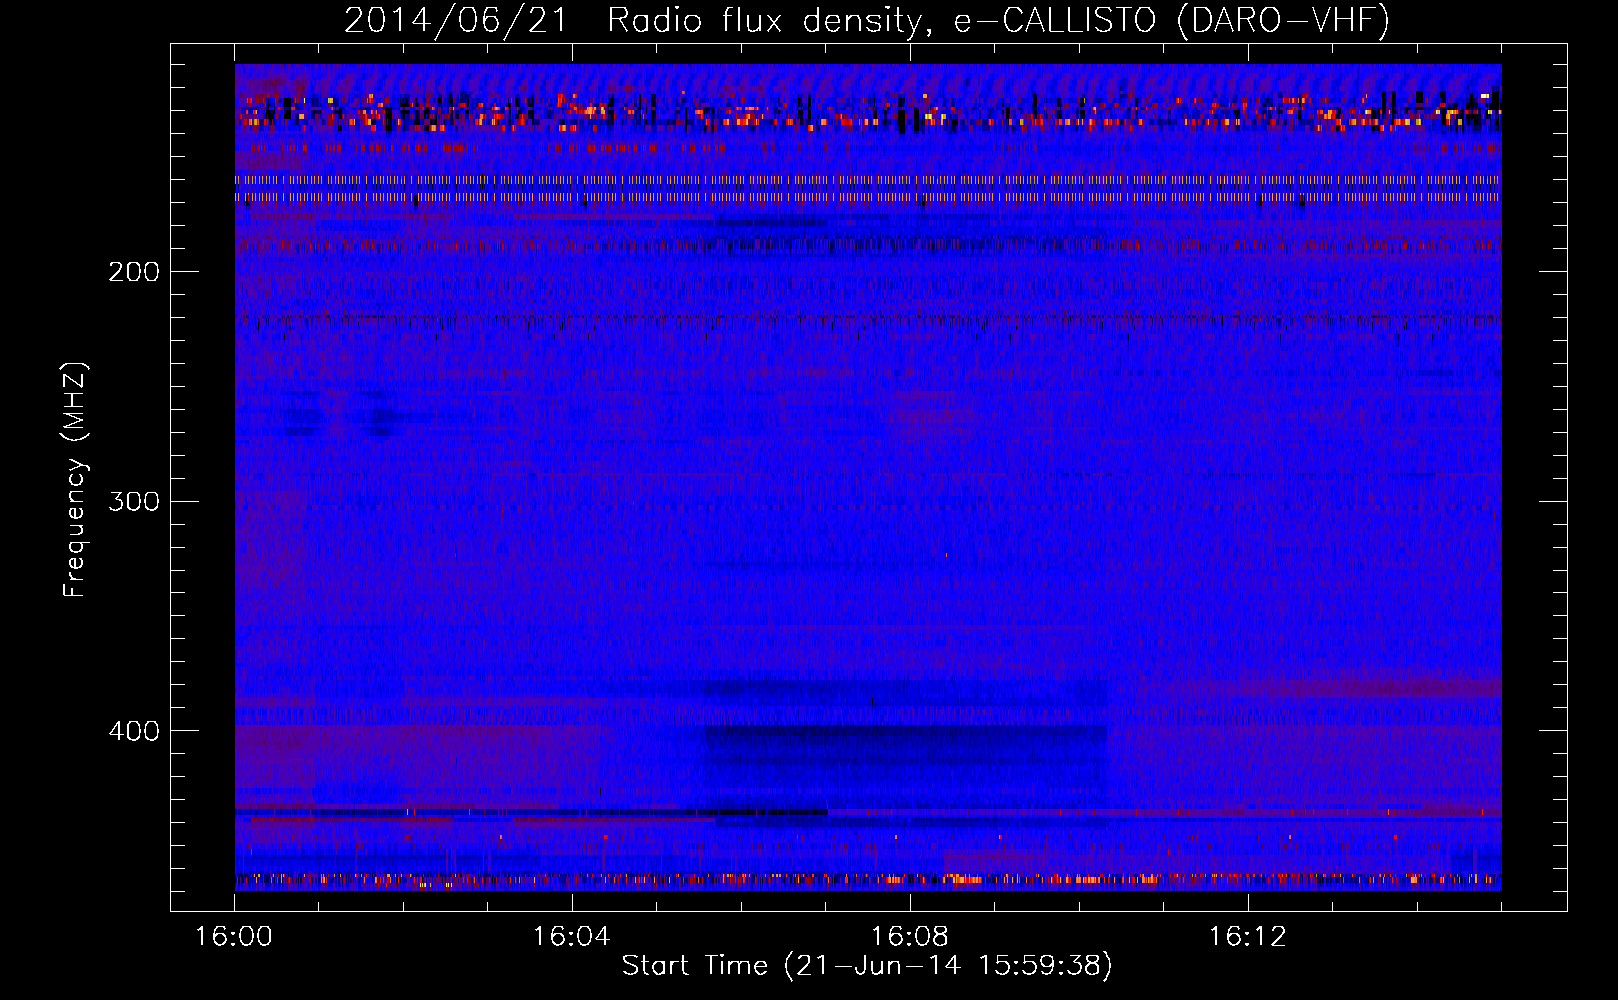Click the 'Start Time (21-Jun-14 15:59:38)' label
This screenshot has width=1618, height=1000.
tap(867, 966)
